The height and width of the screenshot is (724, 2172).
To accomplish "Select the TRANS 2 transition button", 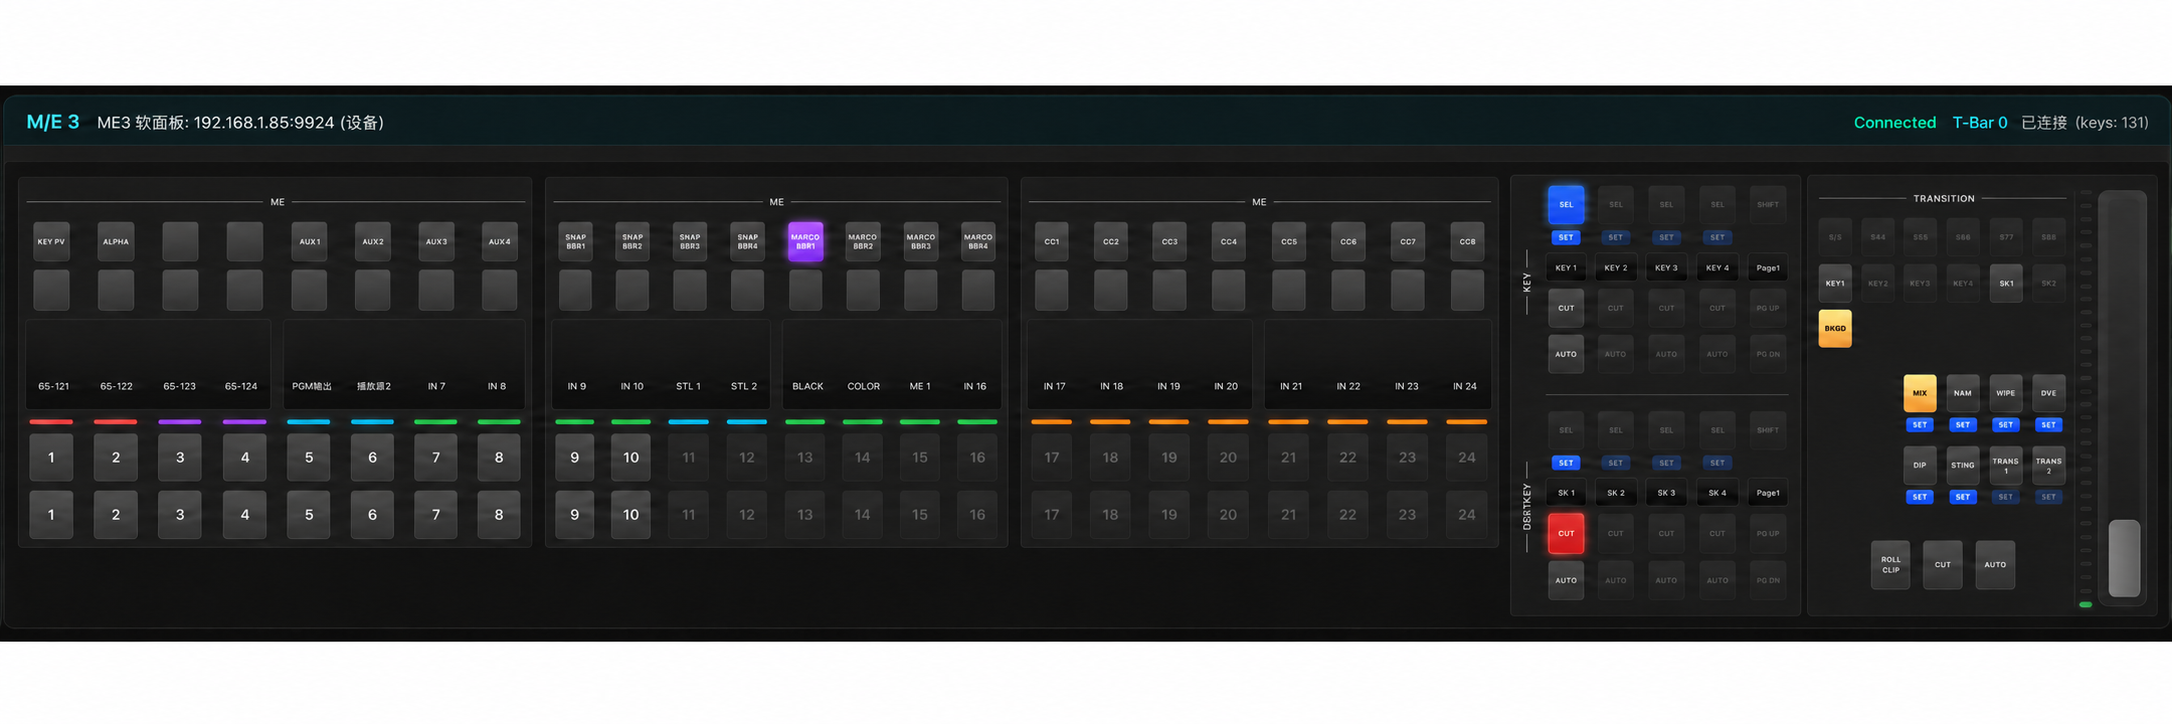I will point(2049,465).
